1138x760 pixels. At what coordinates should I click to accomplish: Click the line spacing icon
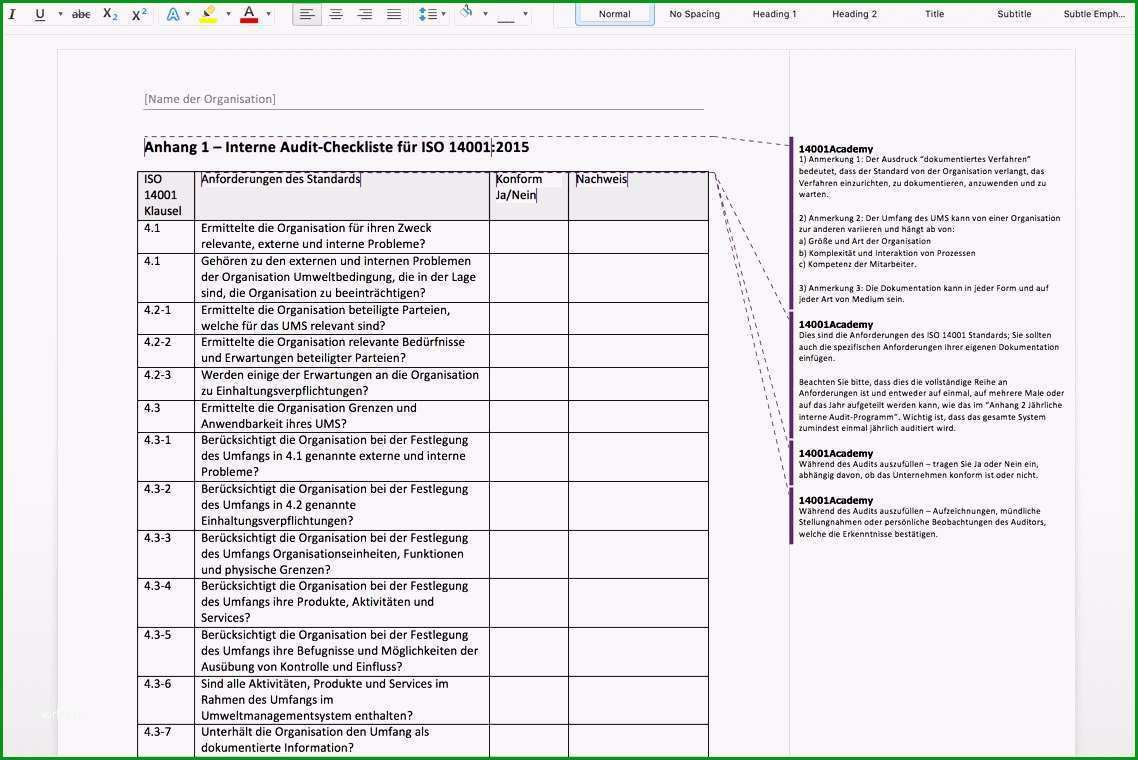pos(427,14)
